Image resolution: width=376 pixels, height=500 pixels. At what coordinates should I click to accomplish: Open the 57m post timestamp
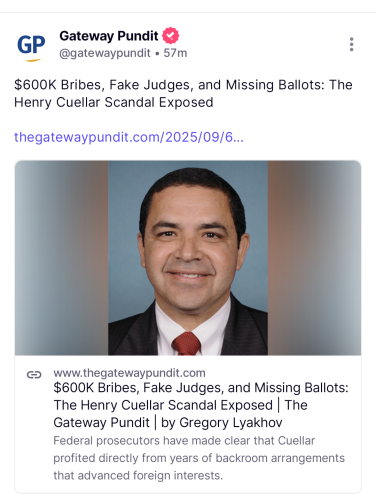pos(175,53)
